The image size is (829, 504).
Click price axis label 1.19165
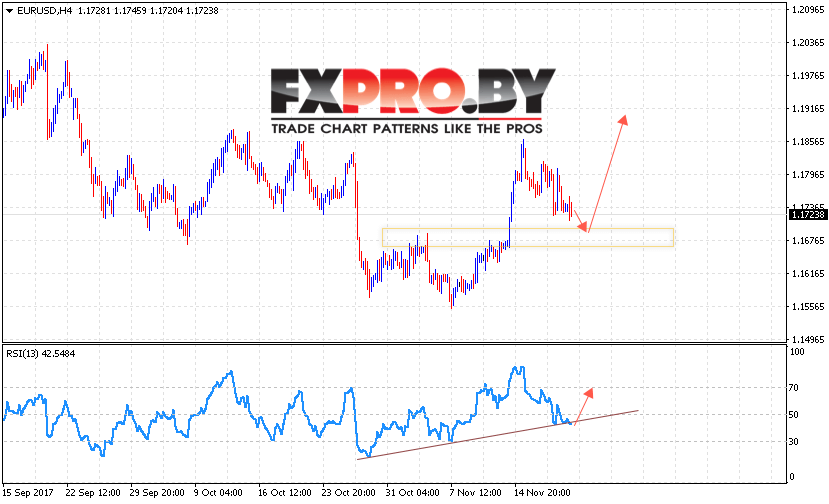click(x=808, y=108)
